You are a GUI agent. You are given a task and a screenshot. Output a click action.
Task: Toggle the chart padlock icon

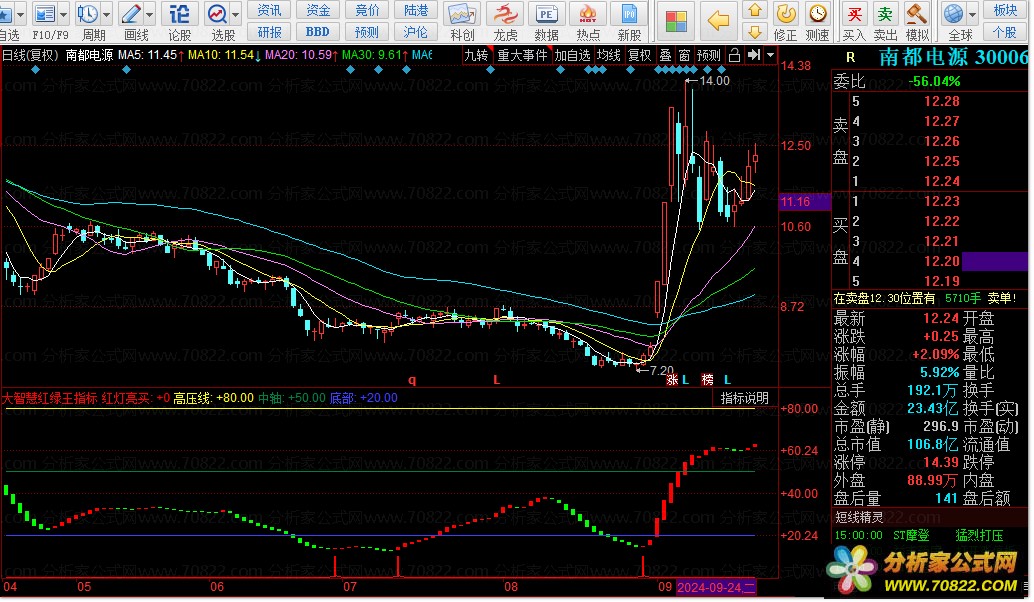[x=734, y=55]
